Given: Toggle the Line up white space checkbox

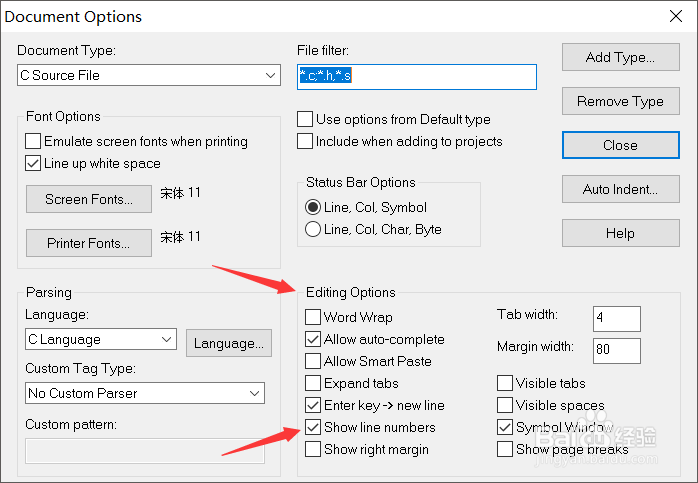Looking at the screenshot, I should pyautogui.click(x=34, y=164).
